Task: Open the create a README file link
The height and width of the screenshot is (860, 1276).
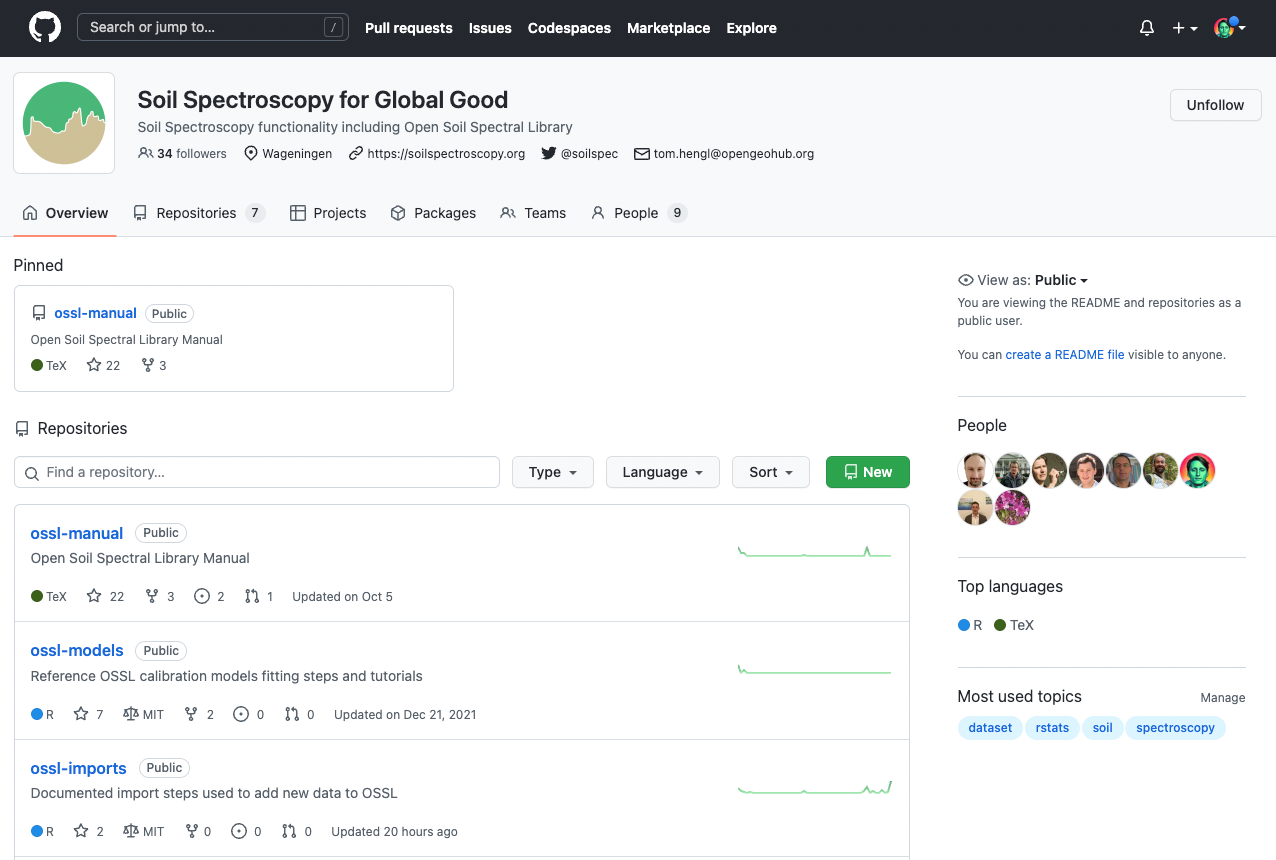Action: click(x=1065, y=354)
